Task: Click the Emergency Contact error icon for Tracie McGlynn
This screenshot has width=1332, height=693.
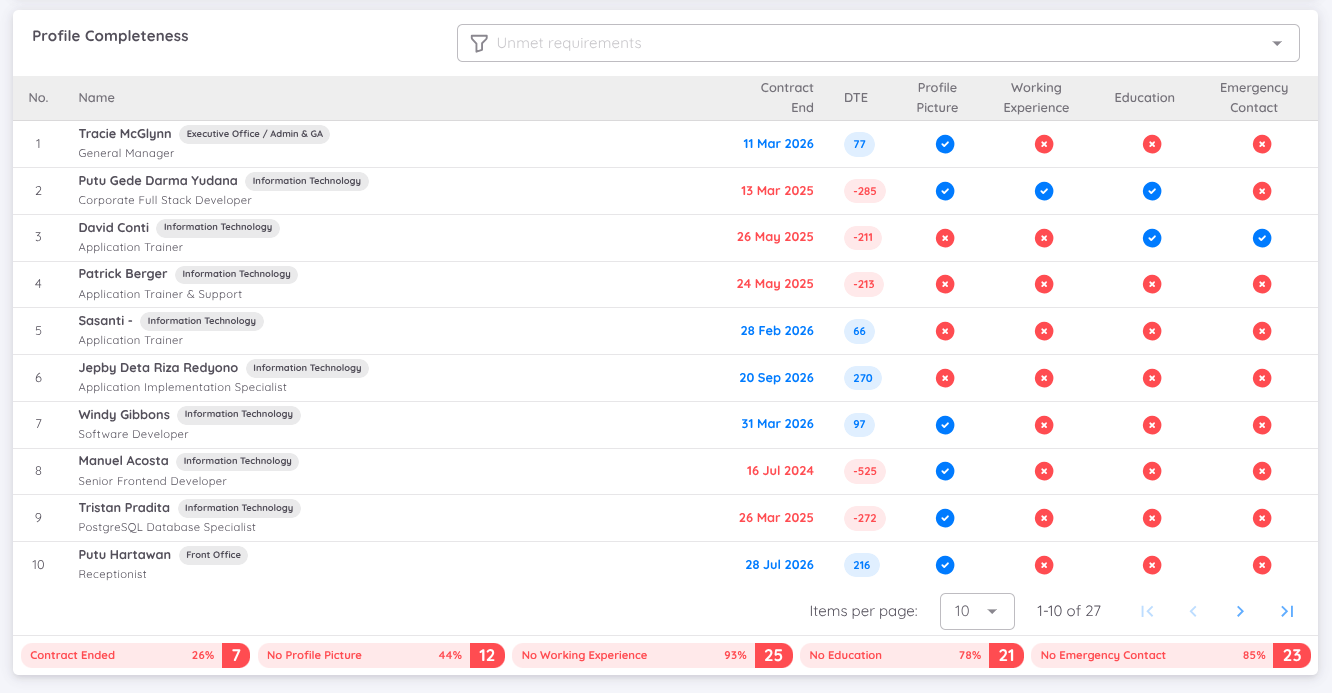Action: pyautogui.click(x=1262, y=144)
